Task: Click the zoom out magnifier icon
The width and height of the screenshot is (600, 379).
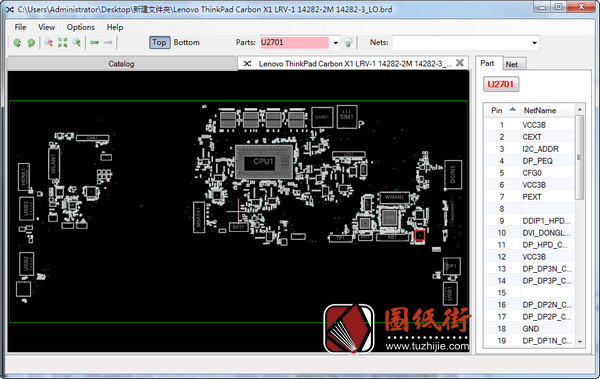Action: click(49, 42)
